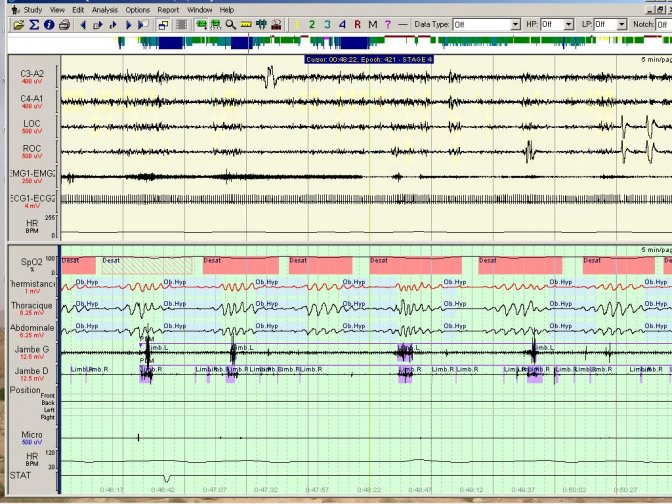Mark the epoch as unknown with purple ?
Image resolution: width=672 pixels, height=504 pixels.
[388, 25]
